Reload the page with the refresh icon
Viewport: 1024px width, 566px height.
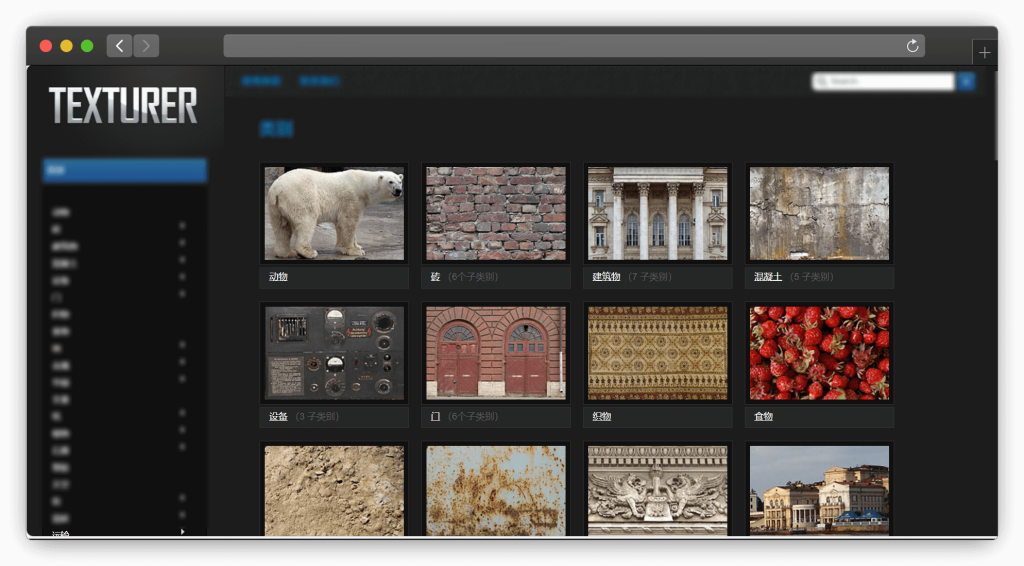click(912, 46)
